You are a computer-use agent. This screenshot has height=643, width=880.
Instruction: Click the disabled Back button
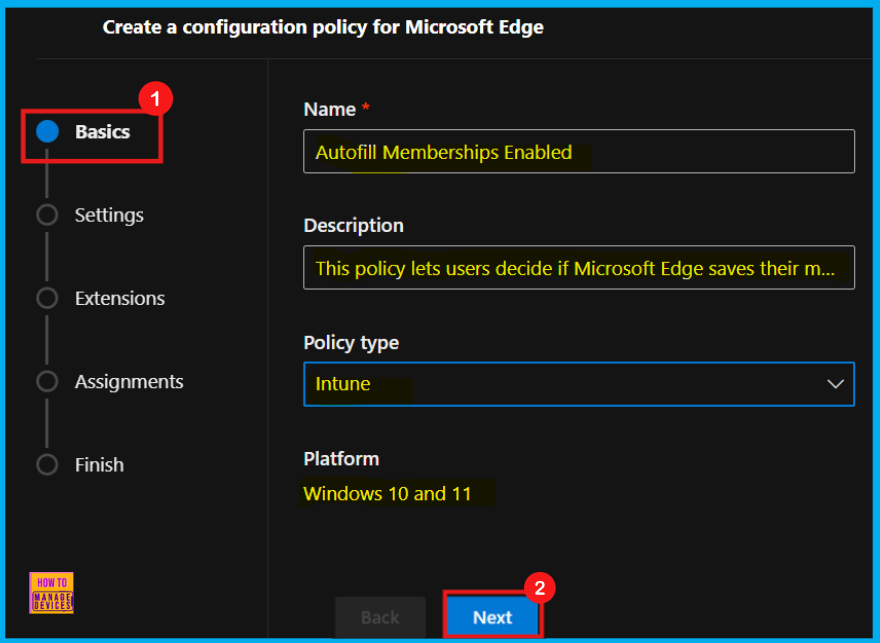pos(380,617)
